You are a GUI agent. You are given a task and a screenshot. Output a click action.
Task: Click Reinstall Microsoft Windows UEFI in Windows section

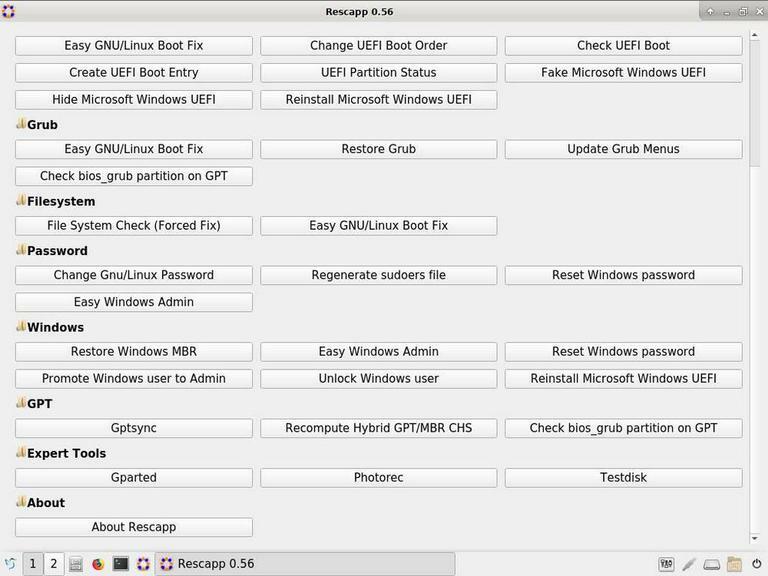(624, 378)
